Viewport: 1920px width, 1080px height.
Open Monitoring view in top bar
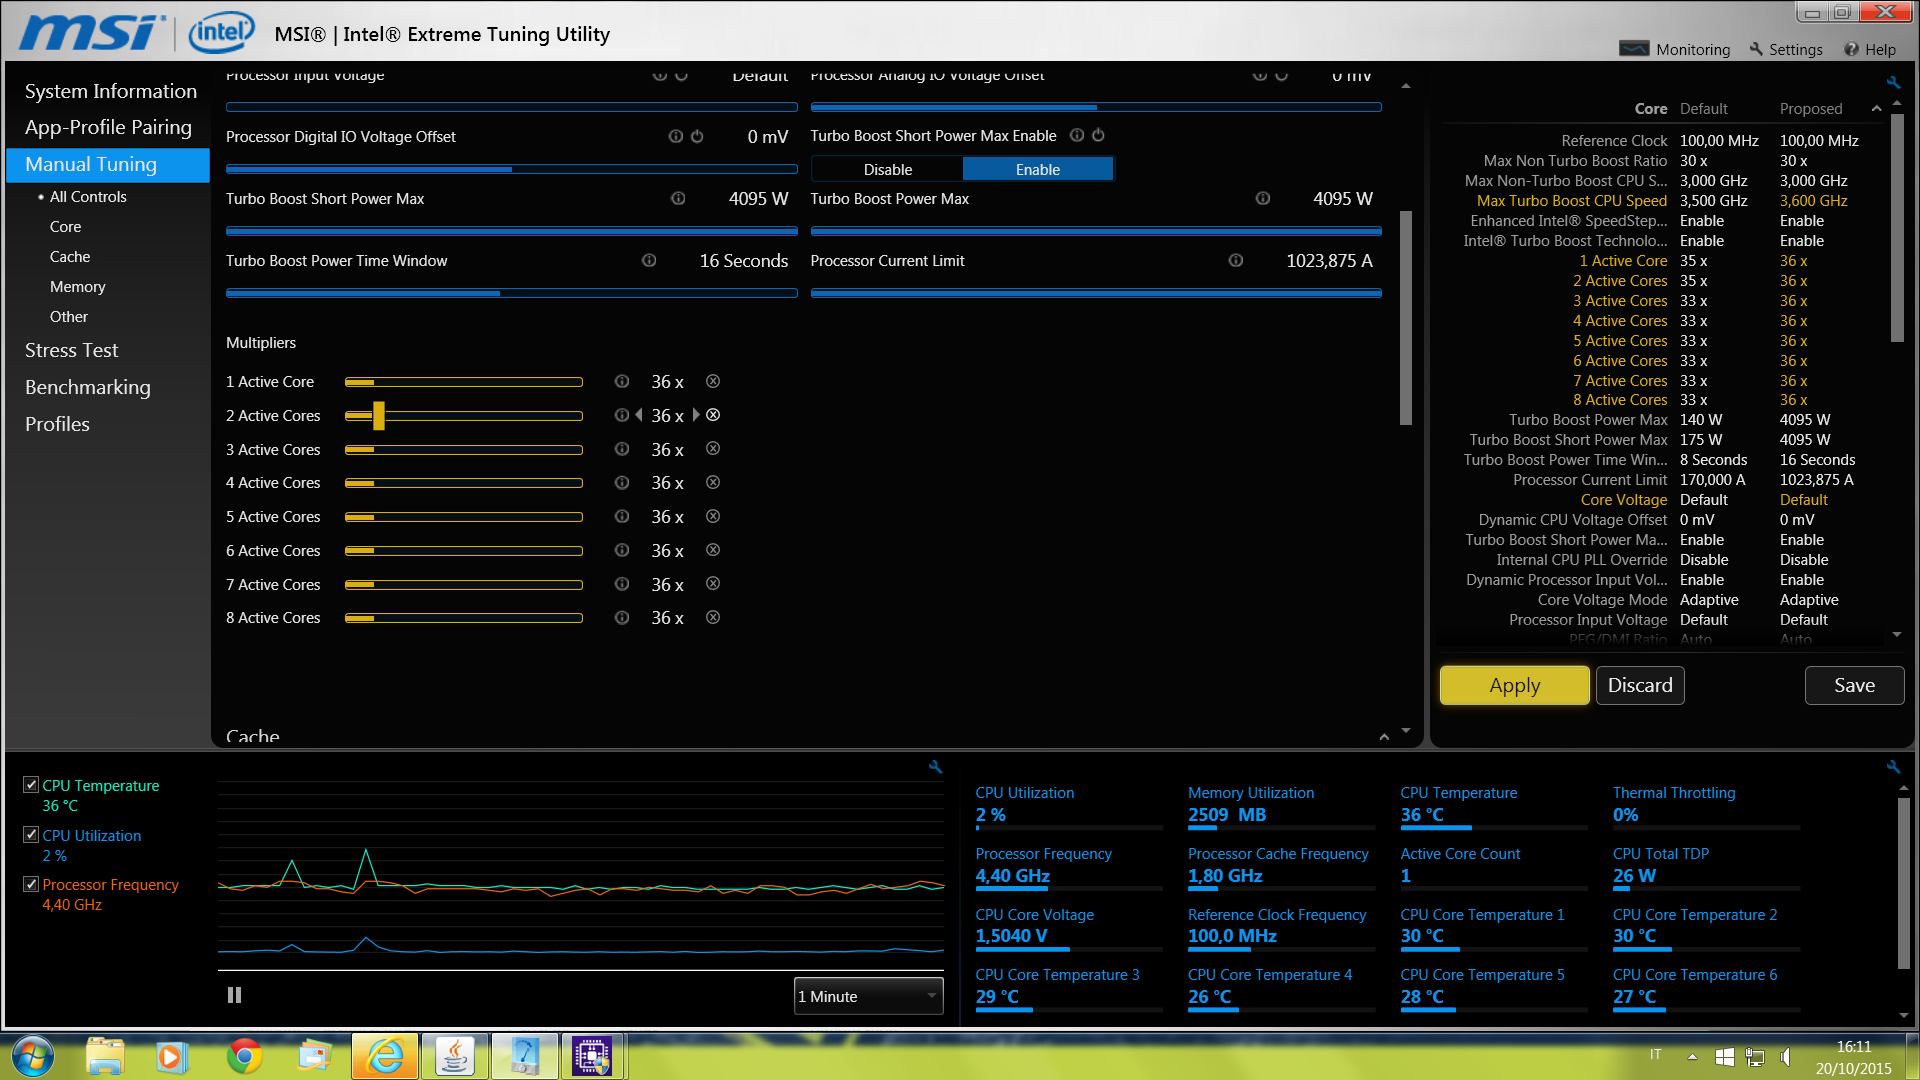point(1675,49)
